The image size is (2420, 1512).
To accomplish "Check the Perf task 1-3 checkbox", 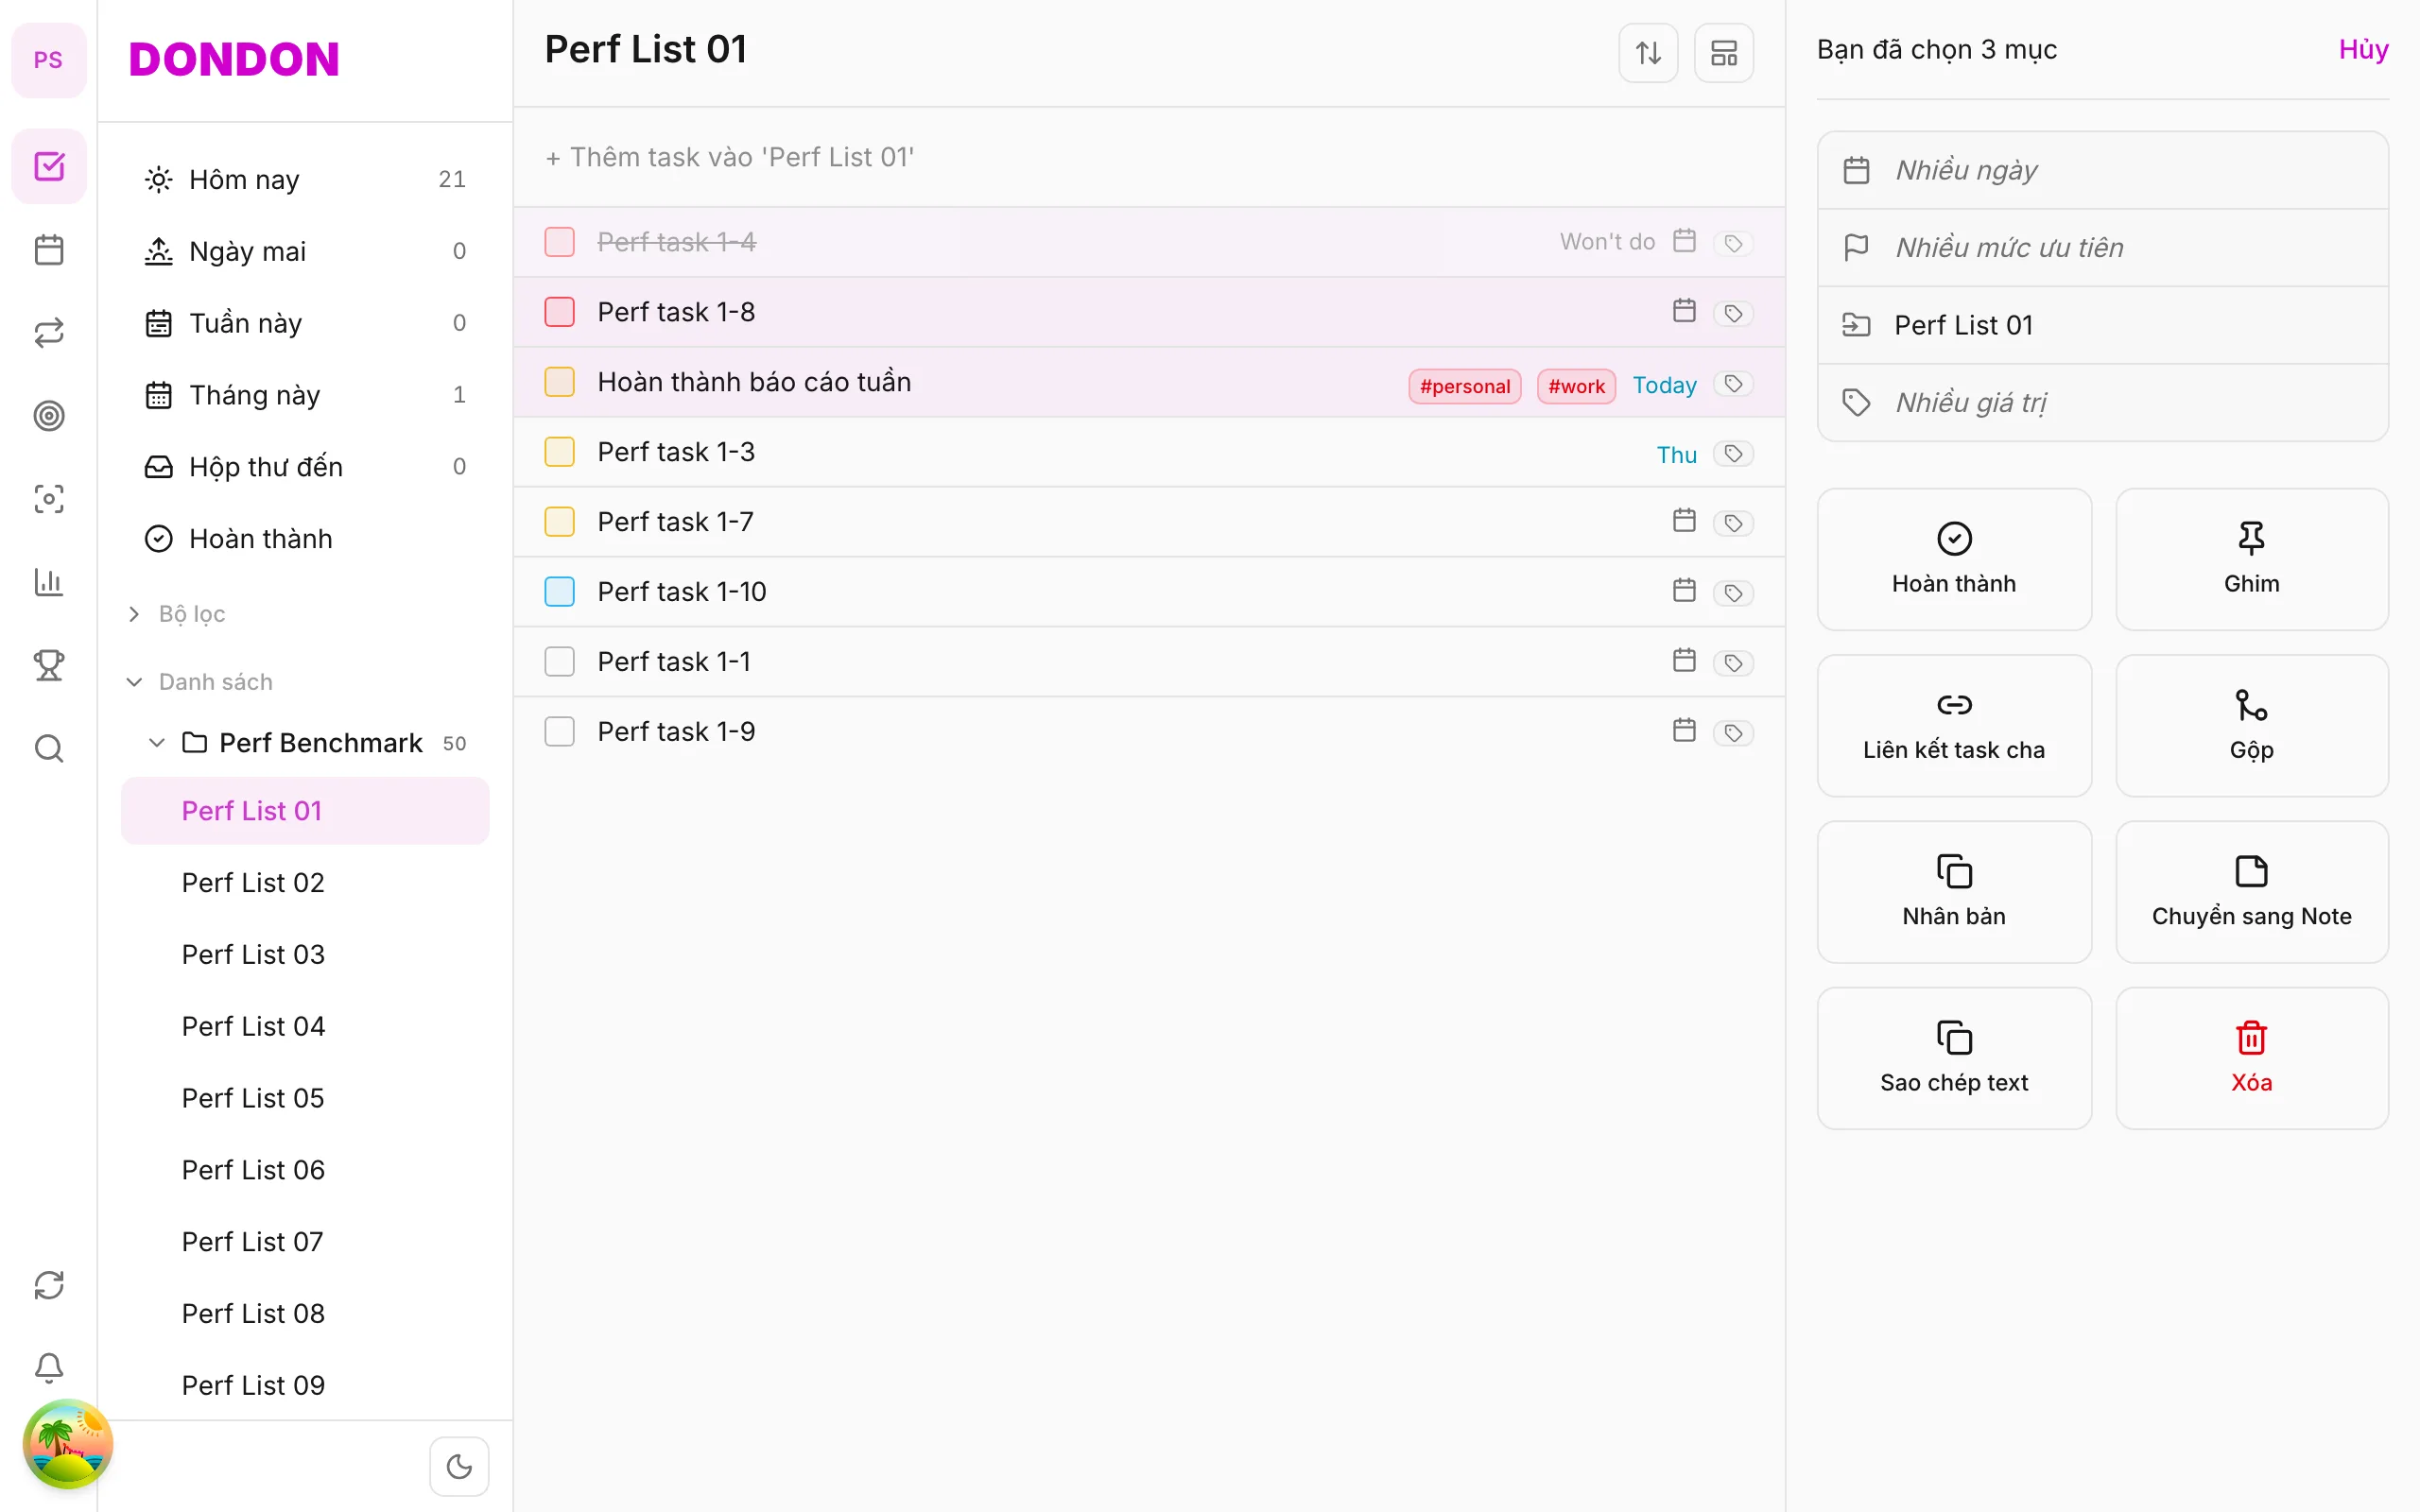I will pos(559,452).
